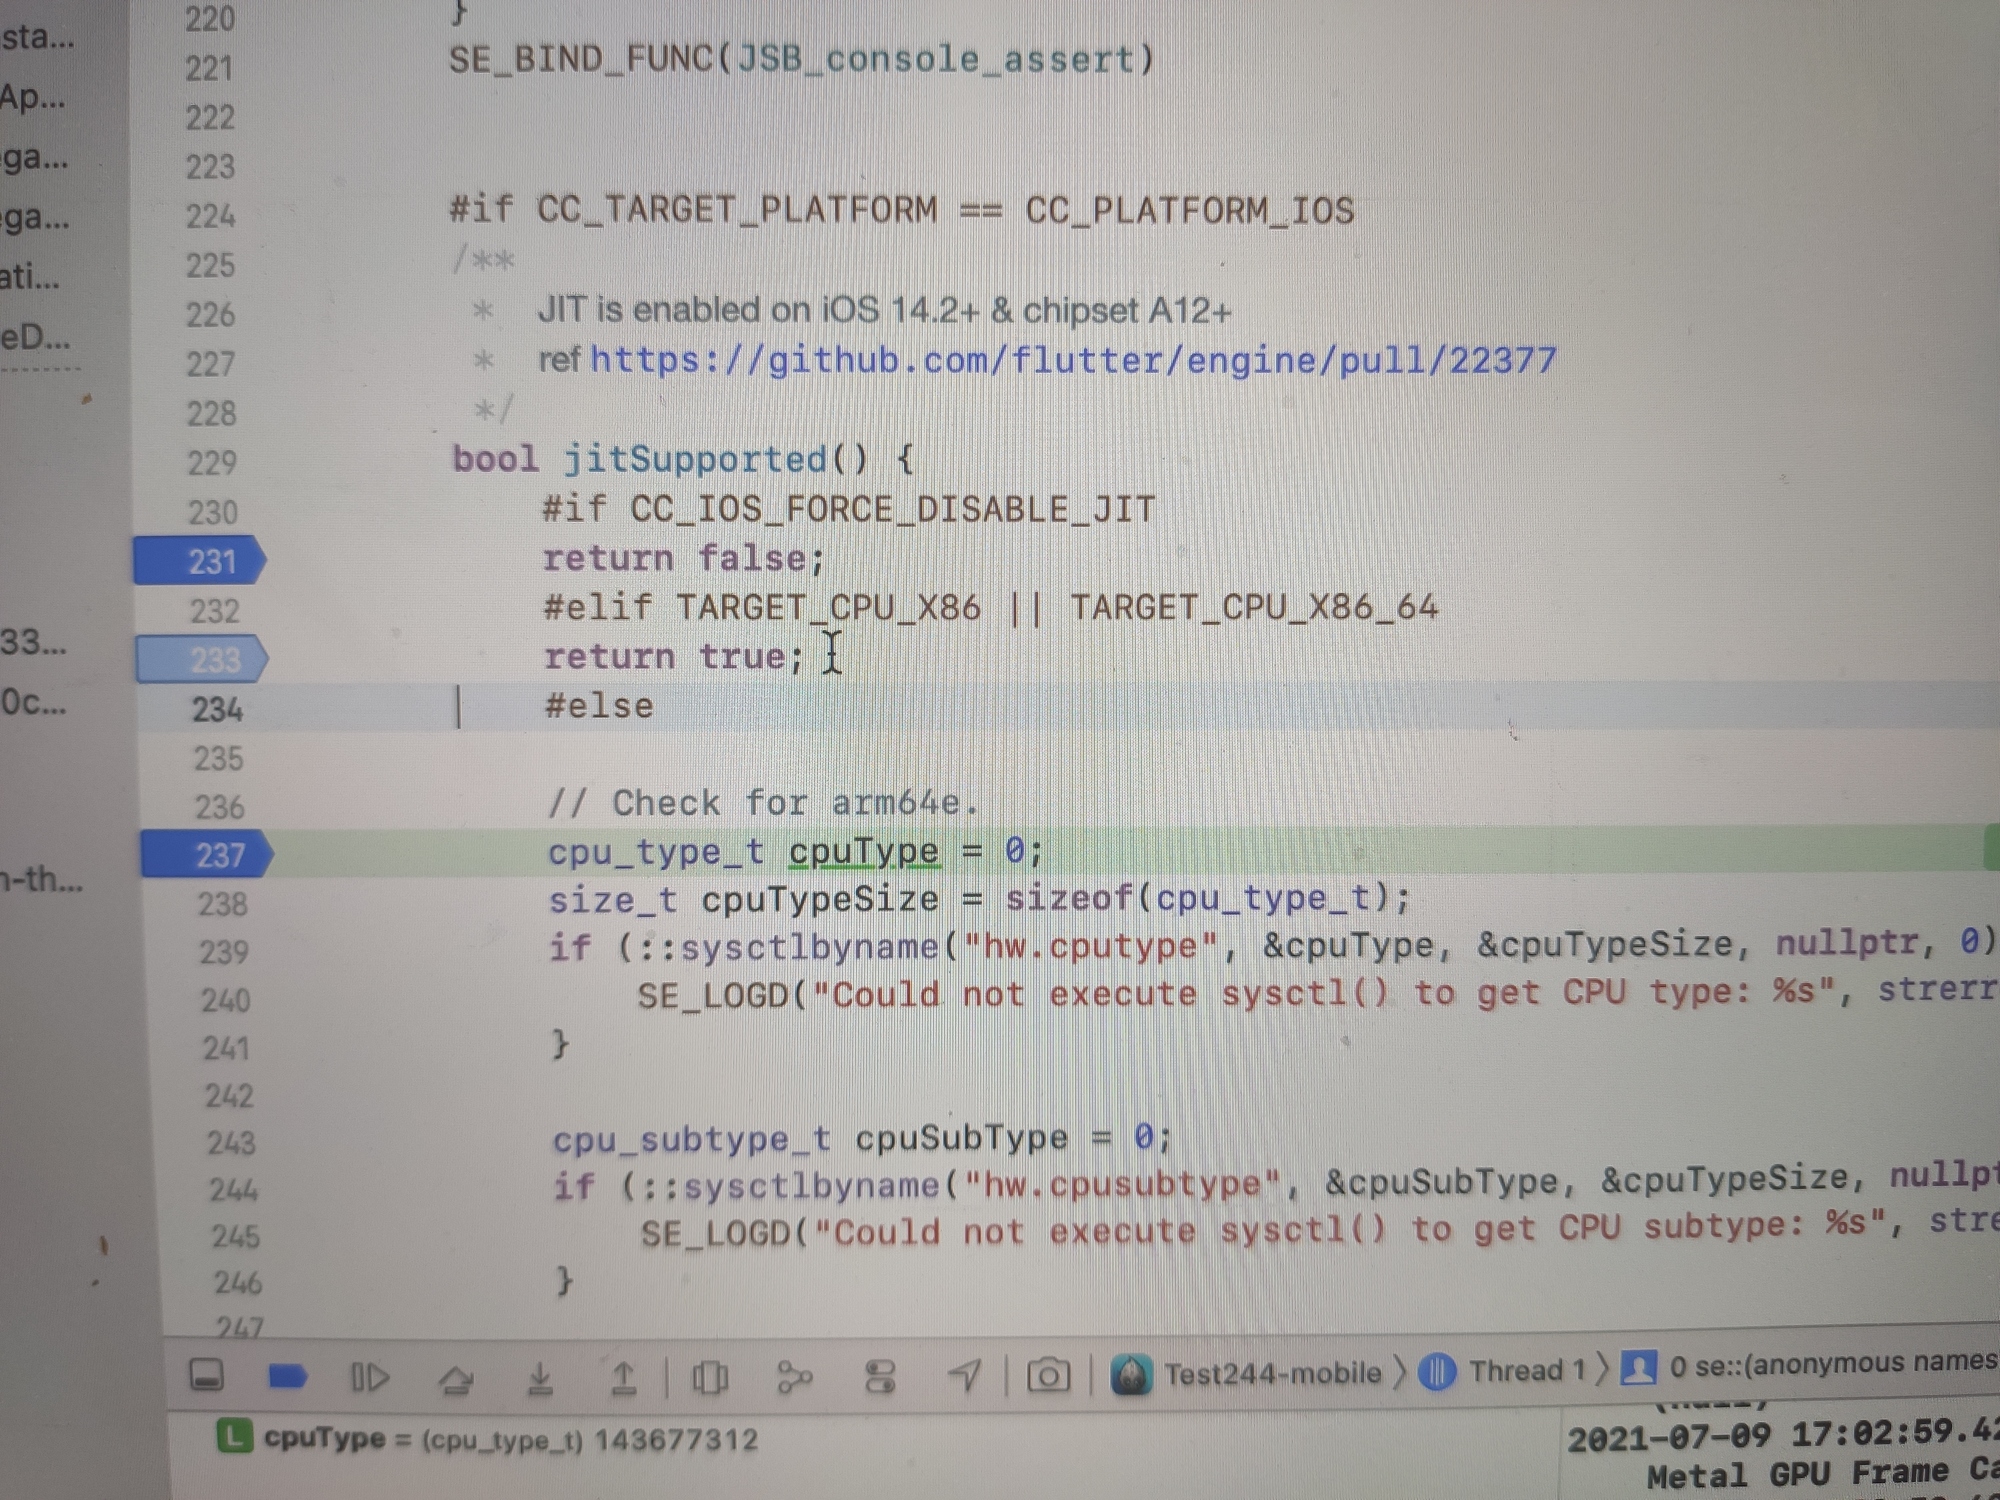
Task: Open the flutter engine pull request link
Action: point(1073,360)
